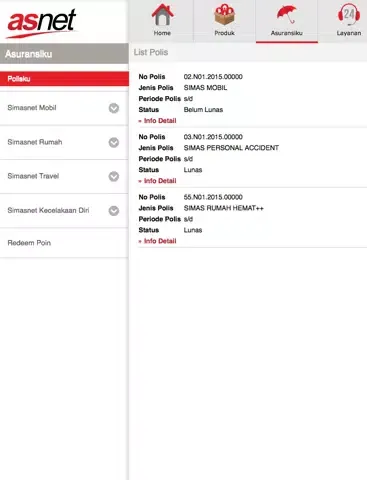Click the List Polis heading

pos(151,52)
